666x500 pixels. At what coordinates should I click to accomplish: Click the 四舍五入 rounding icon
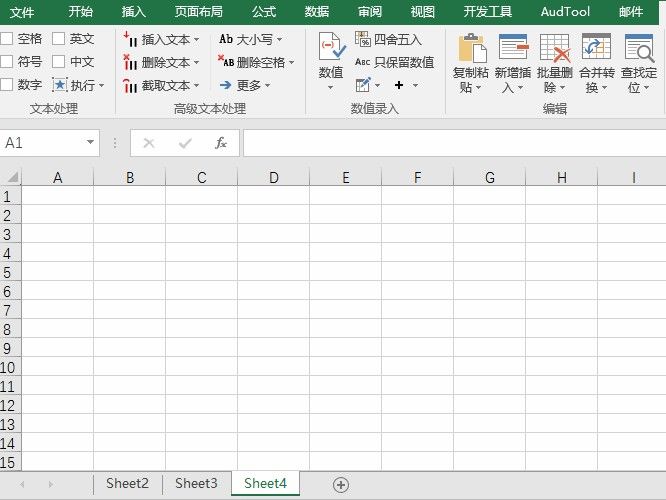coord(363,39)
